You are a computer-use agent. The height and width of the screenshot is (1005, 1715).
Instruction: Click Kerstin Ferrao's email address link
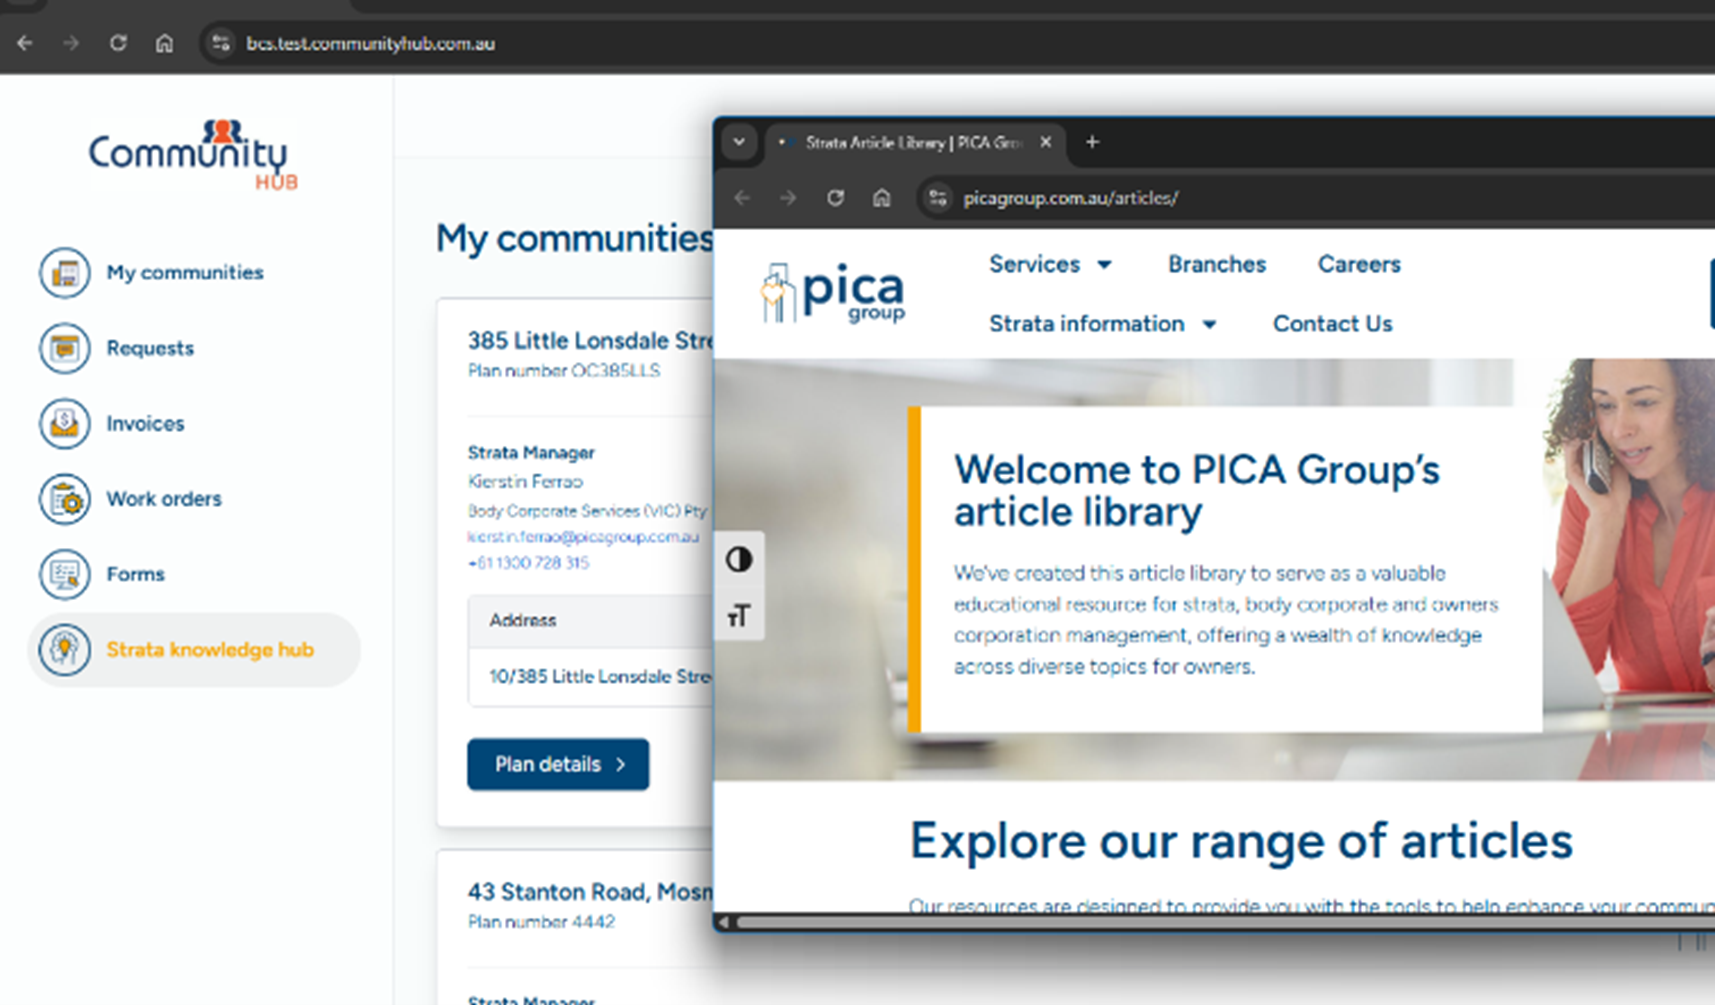583,537
